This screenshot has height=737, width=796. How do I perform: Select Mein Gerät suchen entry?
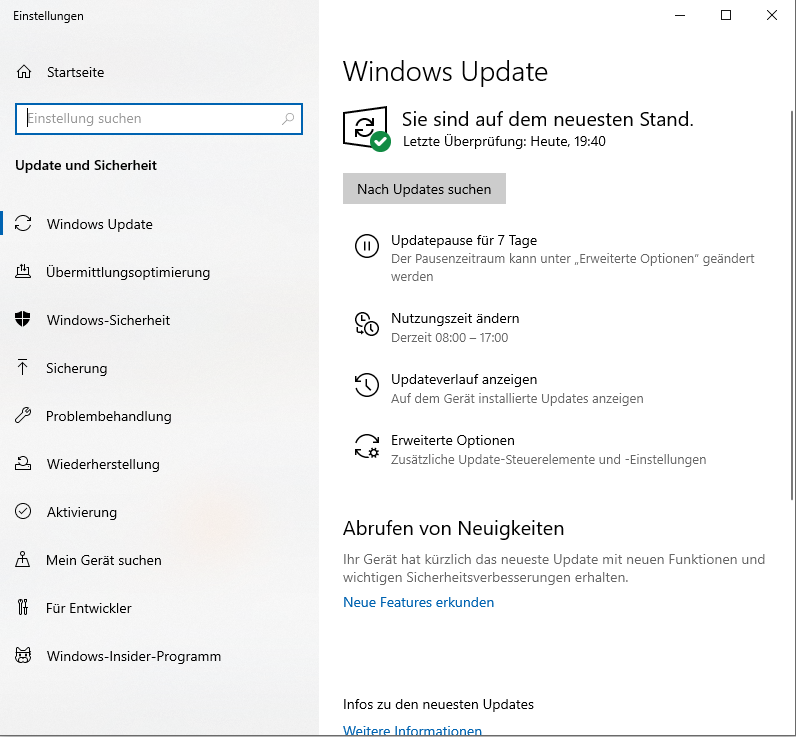click(104, 560)
